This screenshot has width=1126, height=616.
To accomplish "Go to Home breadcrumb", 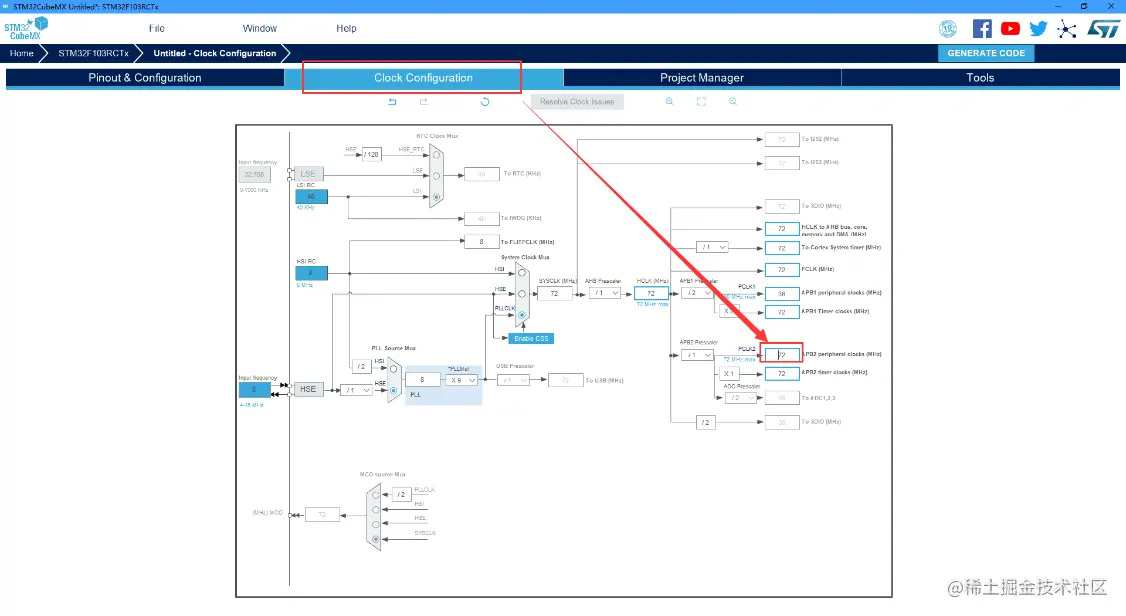I will [x=22, y=53].
